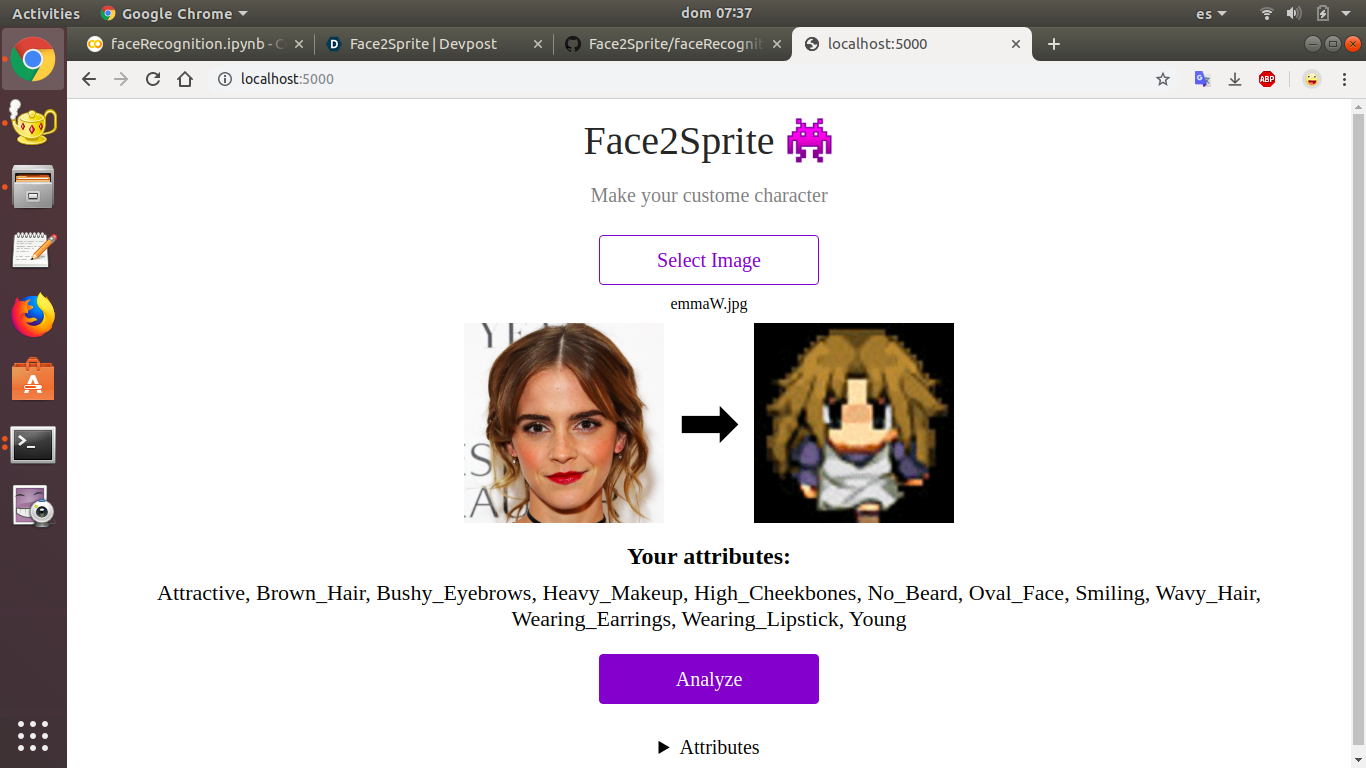Click the generated pixel sprite image
This screenshot has width=1366, height=768.
(854, 423)
